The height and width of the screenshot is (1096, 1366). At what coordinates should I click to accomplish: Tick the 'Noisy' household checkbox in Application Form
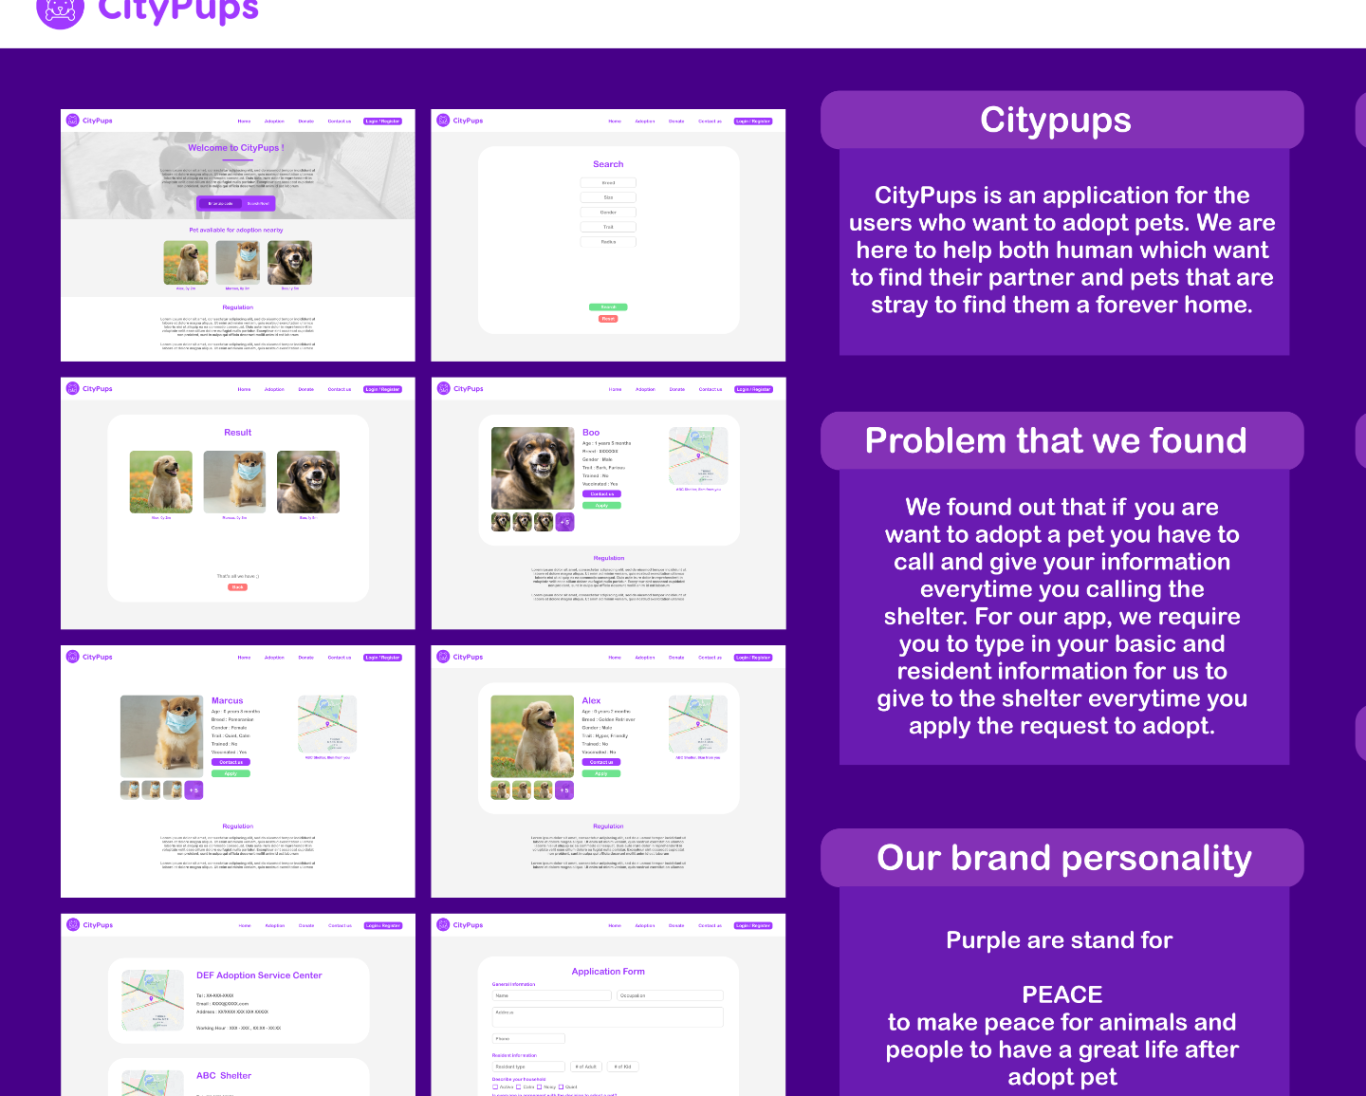tap(539, 1087)
